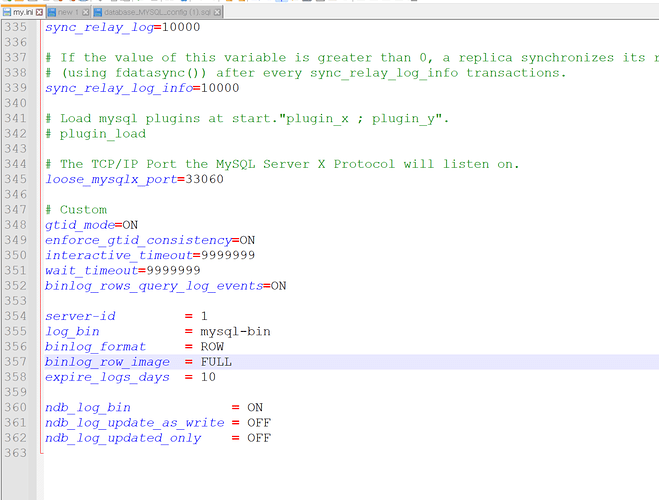Place cursor on interactive_timeout=9999999

[x=150, y=255]
